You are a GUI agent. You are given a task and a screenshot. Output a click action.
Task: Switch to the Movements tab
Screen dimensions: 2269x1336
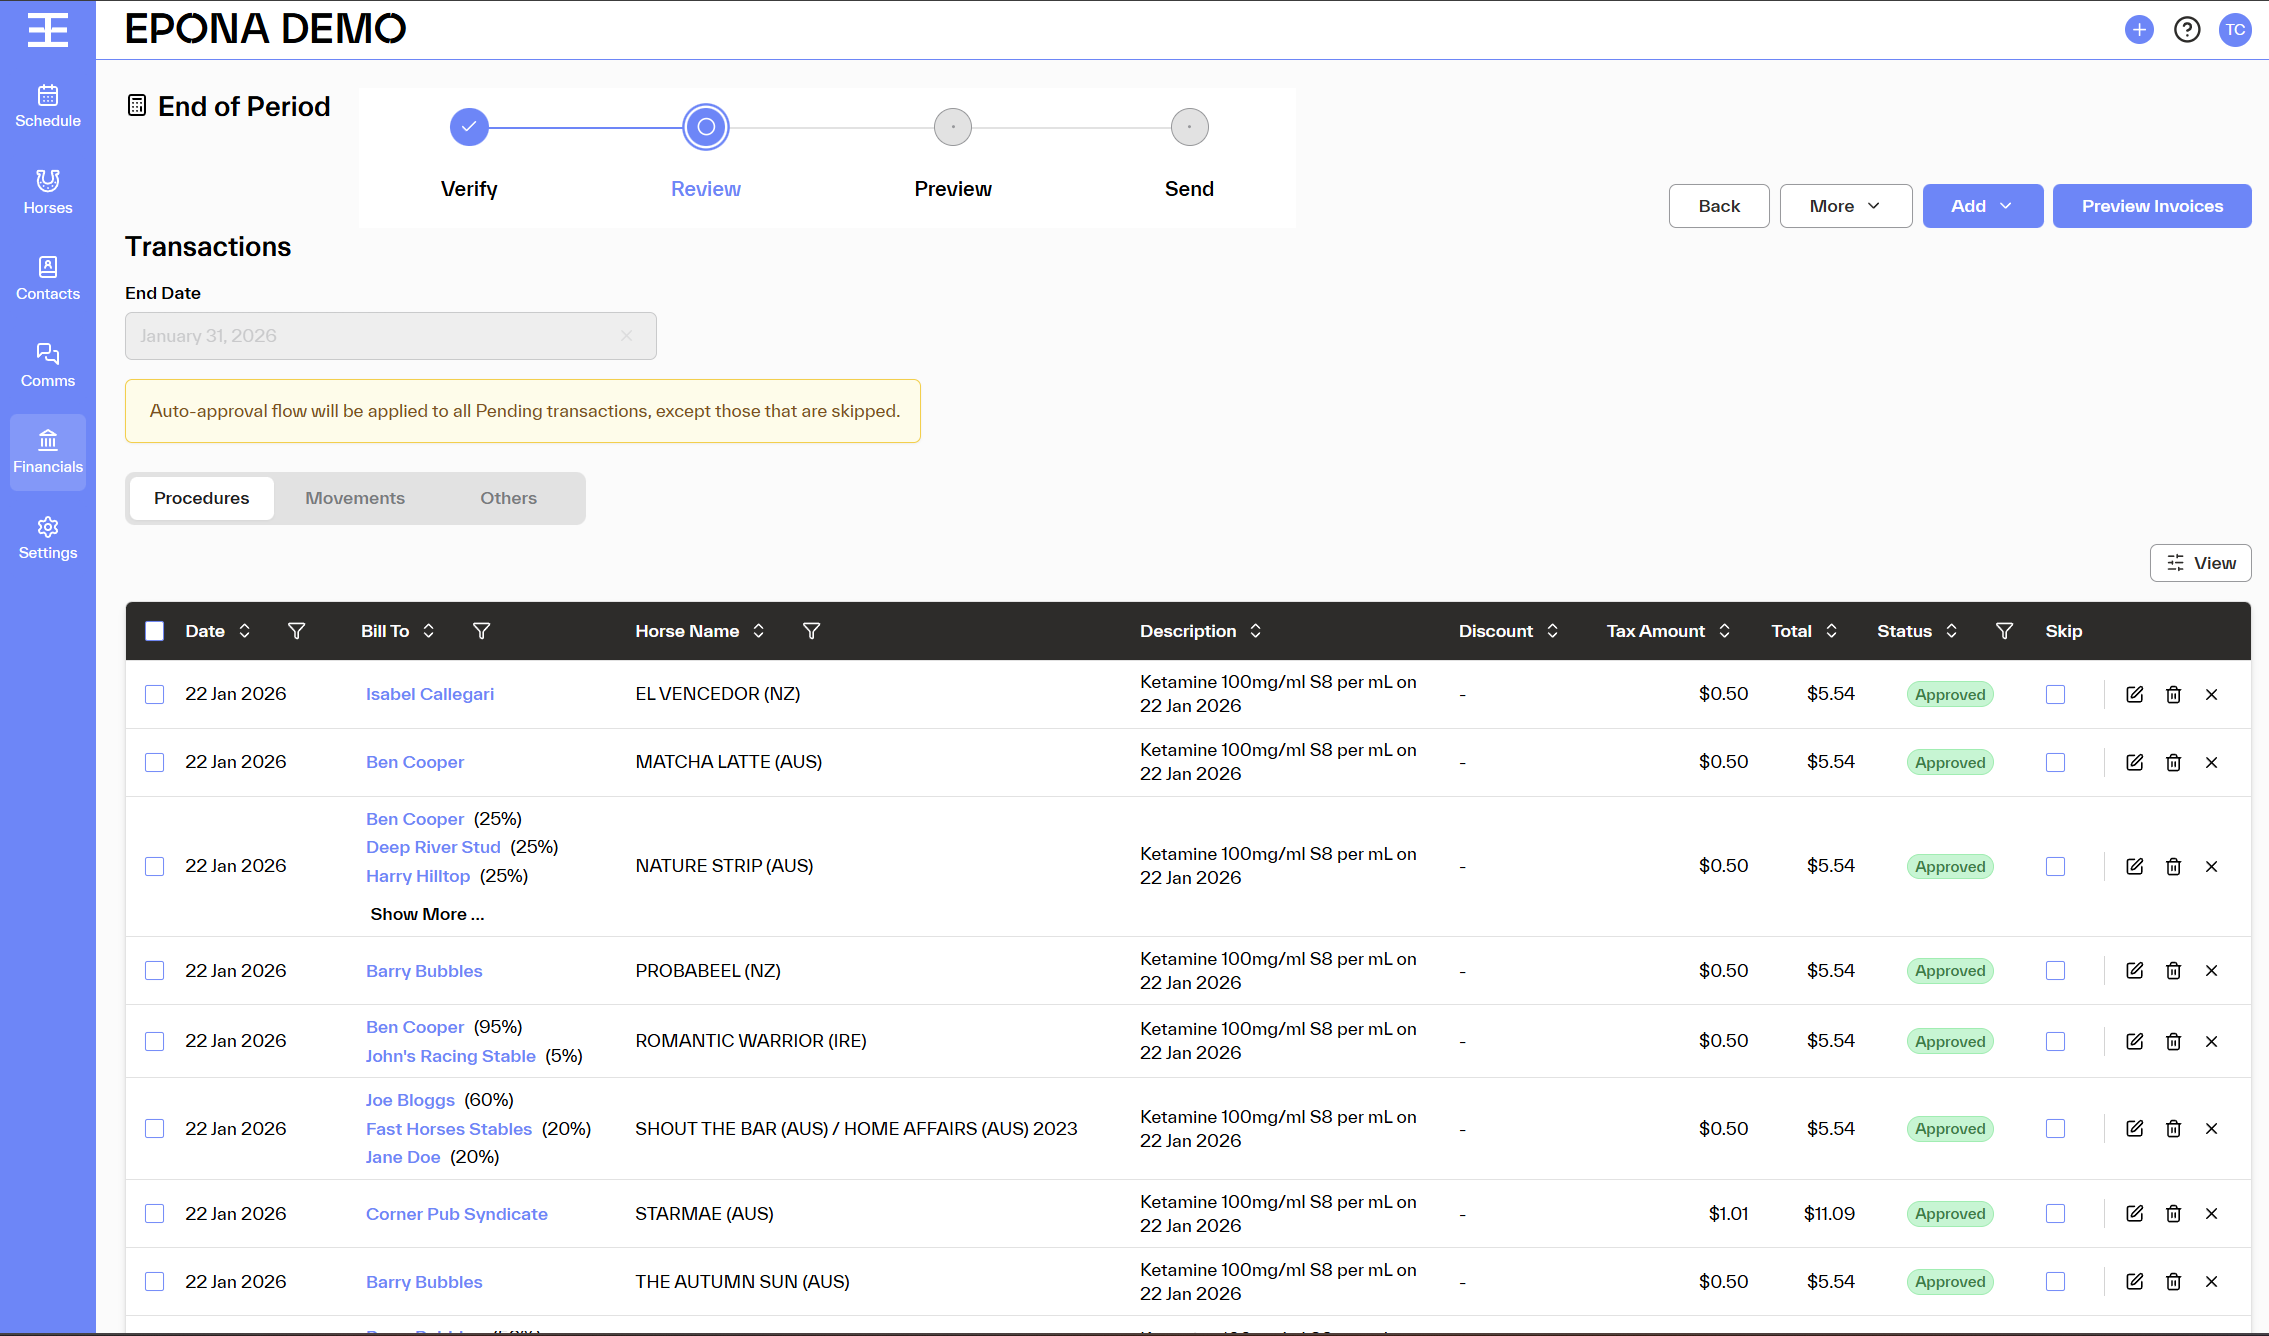tap(355, 498)
